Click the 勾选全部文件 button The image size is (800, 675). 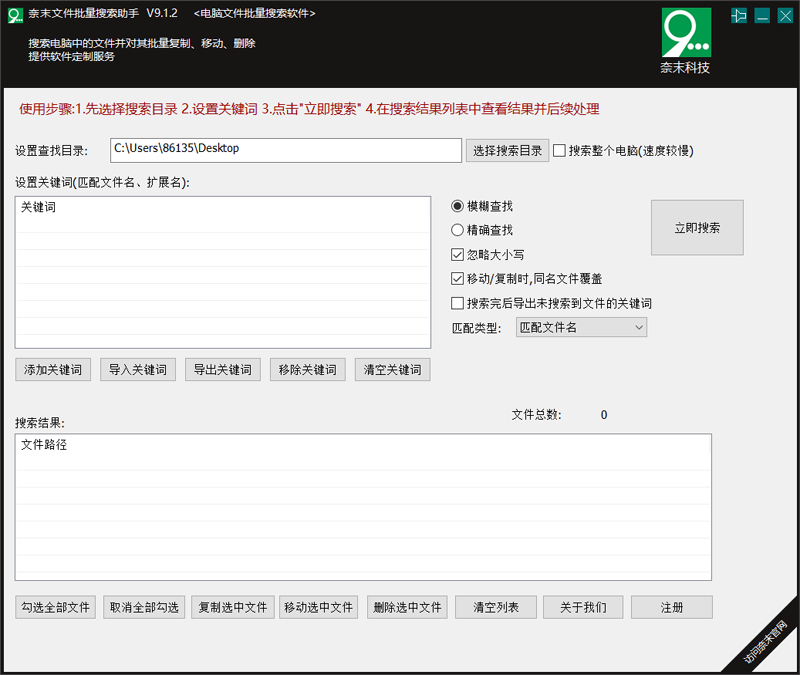click(x=56, y=607)
